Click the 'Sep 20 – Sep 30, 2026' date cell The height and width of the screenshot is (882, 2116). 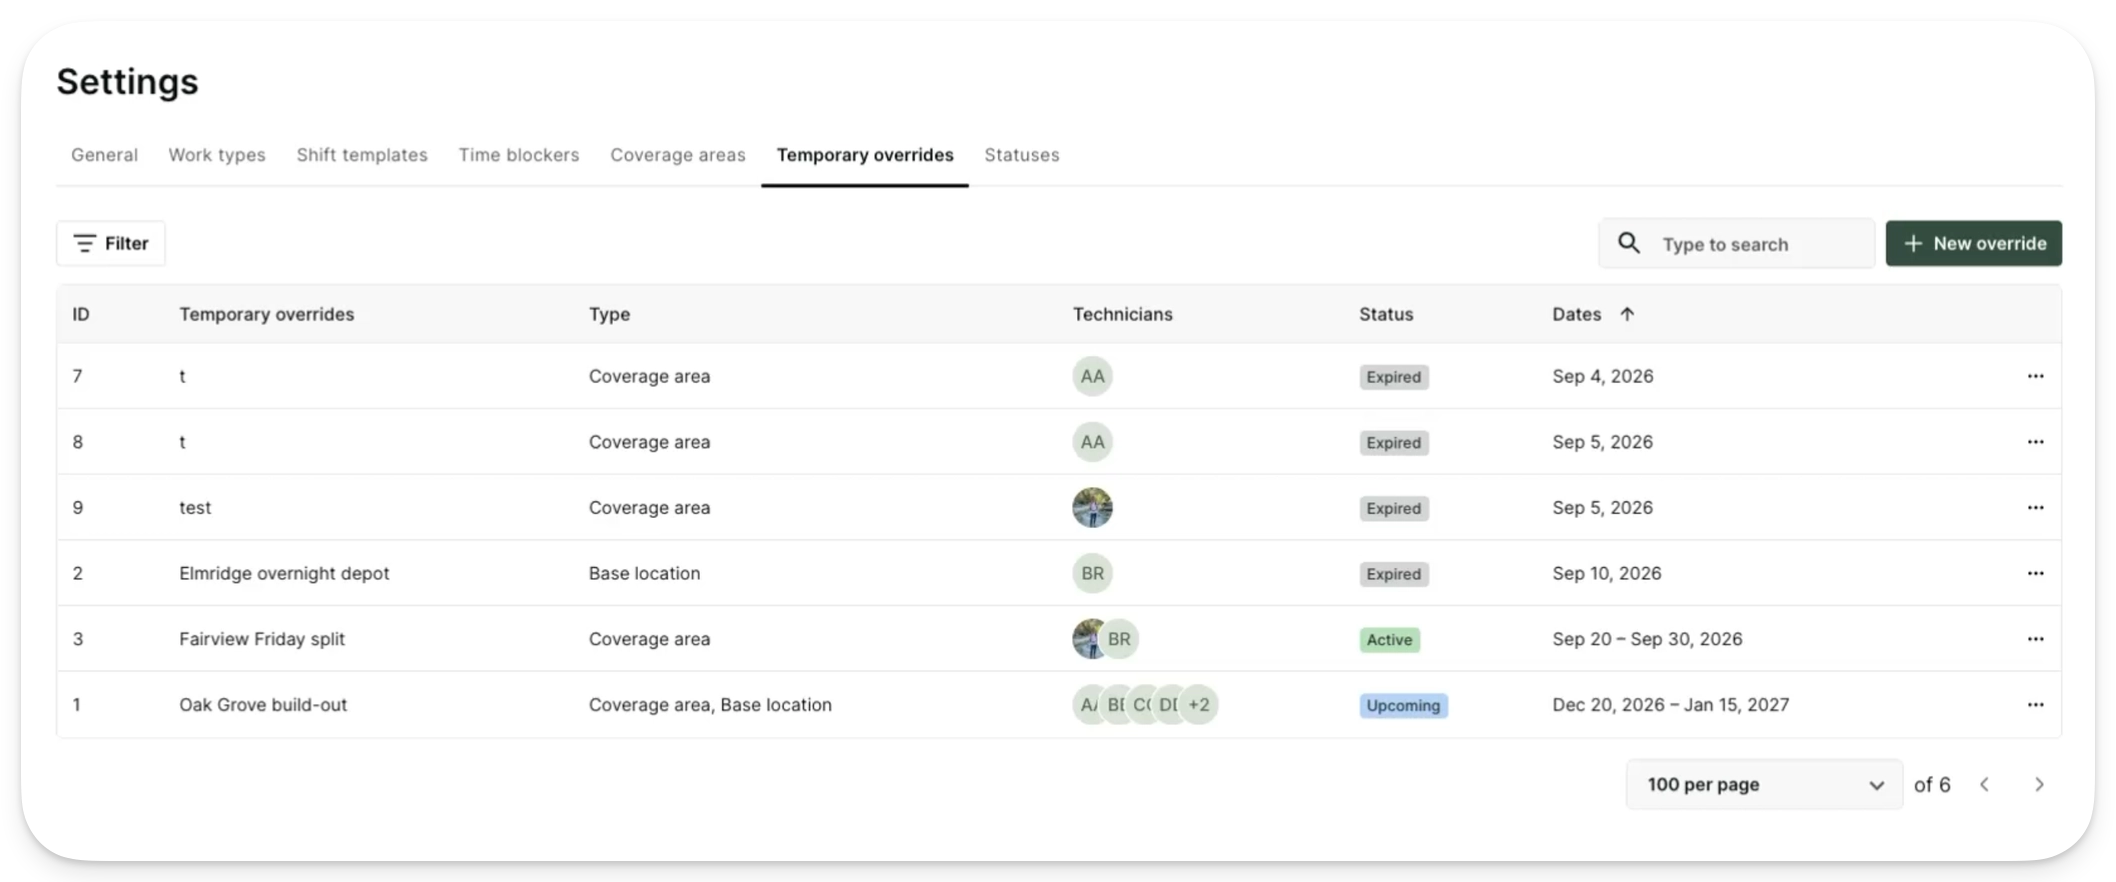click(x=1647, y=639)
